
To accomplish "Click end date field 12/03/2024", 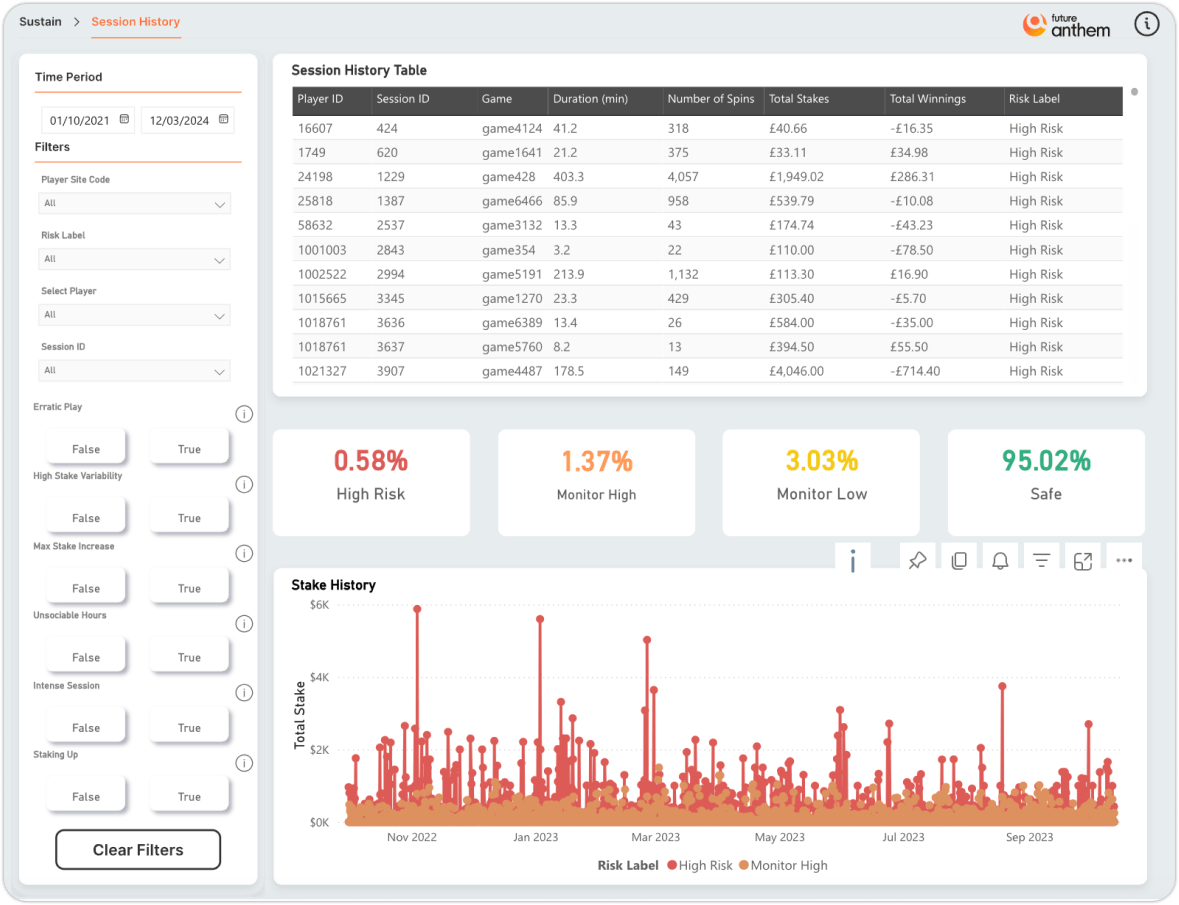I will [187, 120].
